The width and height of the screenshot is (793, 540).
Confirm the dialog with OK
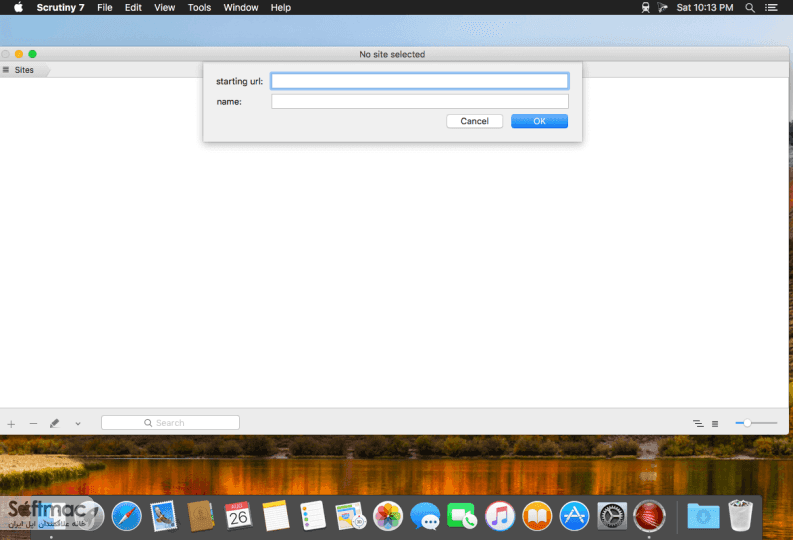(539, 121)
